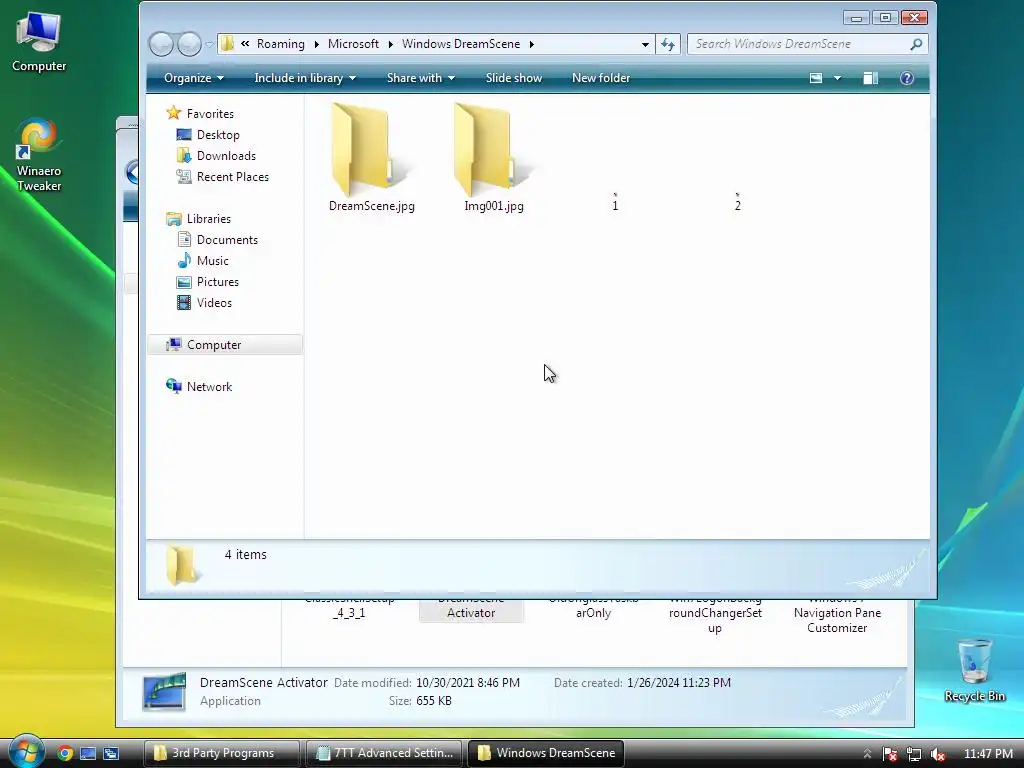Click Show desktop quick launch icon

click(x=88, y=753)
